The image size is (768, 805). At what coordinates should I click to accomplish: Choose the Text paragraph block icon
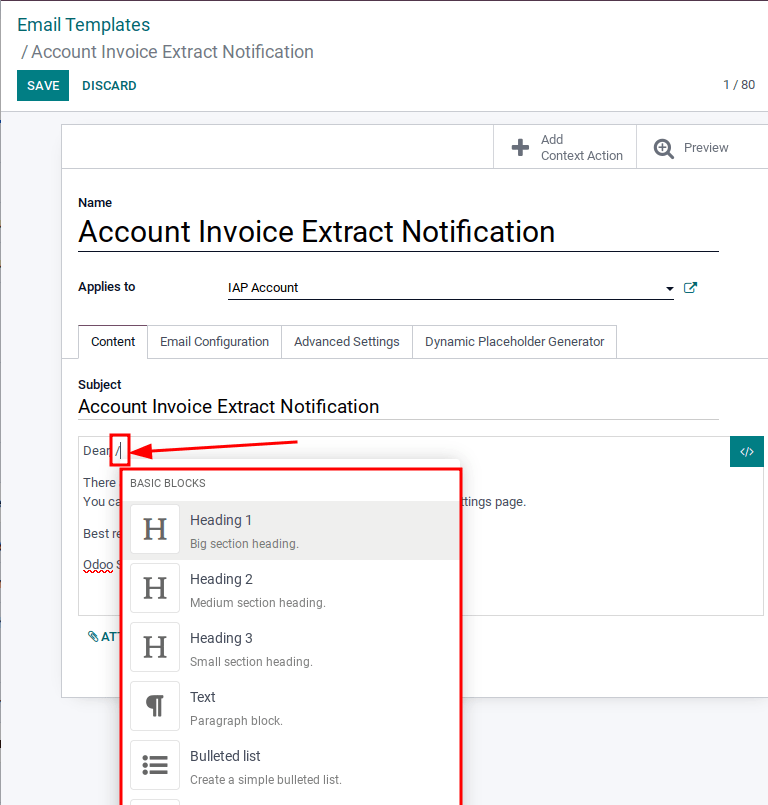pos(155,706)
